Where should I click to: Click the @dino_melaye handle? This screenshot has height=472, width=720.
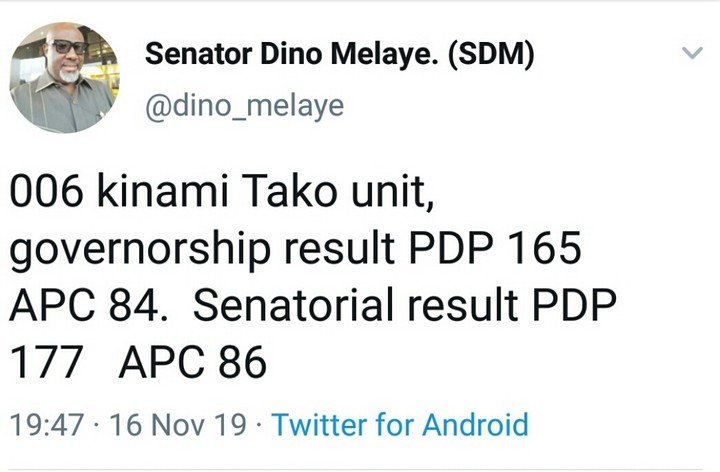tap(244, 106)
